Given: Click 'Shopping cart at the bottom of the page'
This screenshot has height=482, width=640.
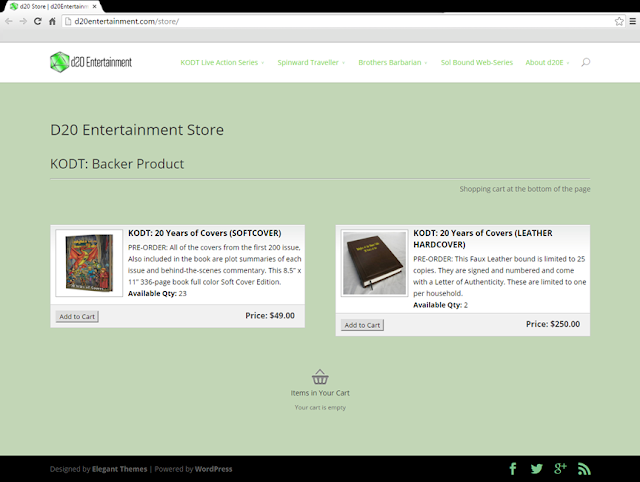Looking at the screenshot, I should 525,189.
